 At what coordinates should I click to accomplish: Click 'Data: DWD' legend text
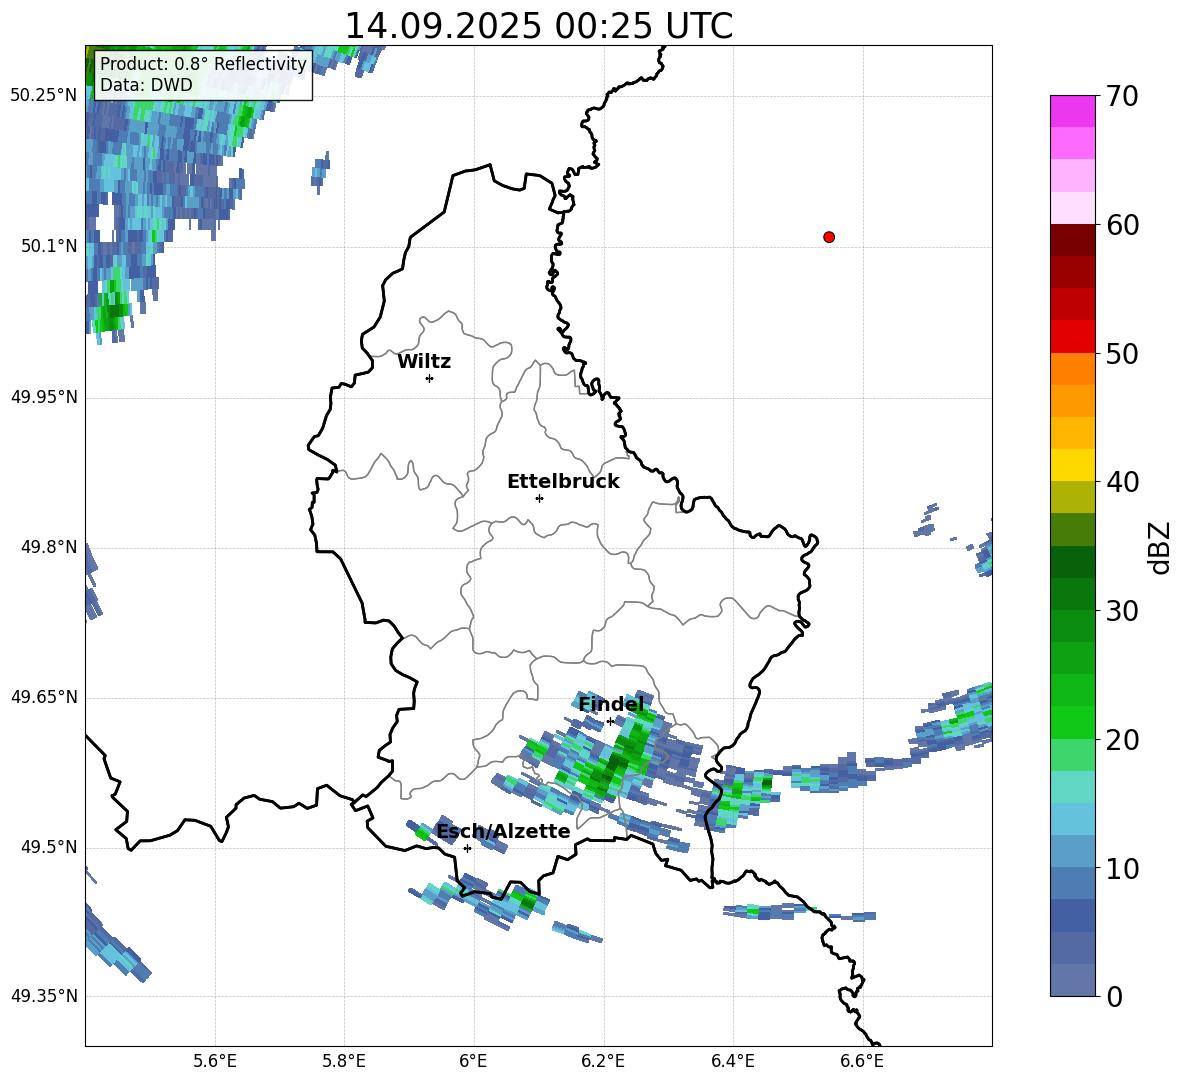point(146,85)
